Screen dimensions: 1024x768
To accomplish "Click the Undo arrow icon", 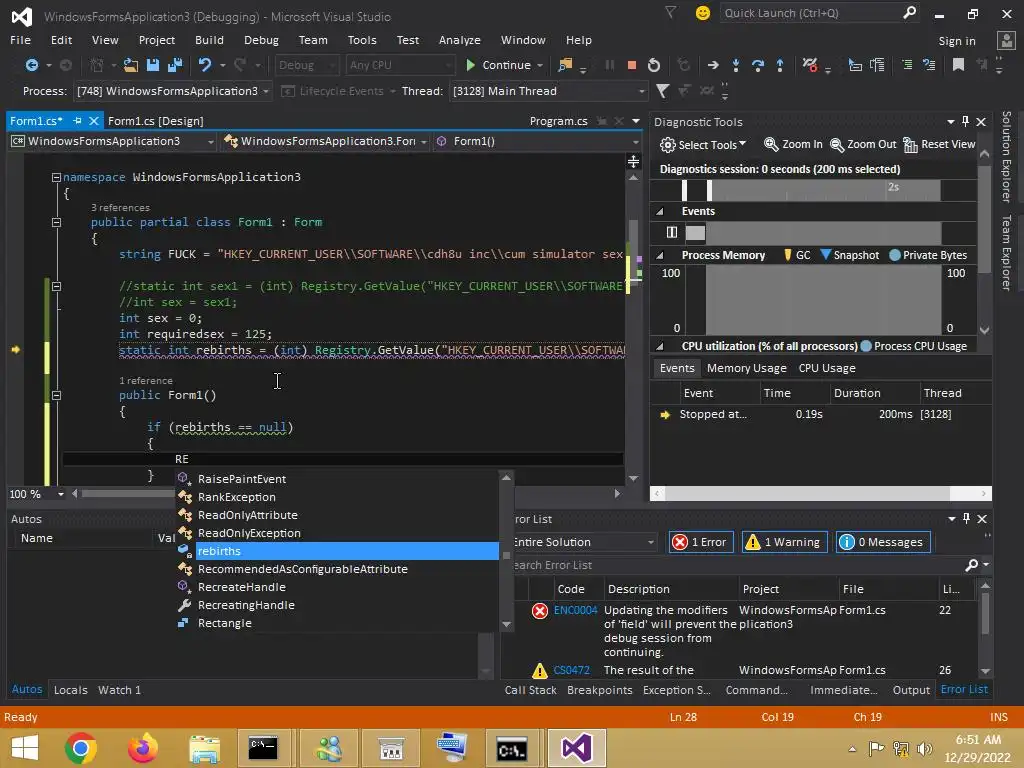I will [205, 65].
